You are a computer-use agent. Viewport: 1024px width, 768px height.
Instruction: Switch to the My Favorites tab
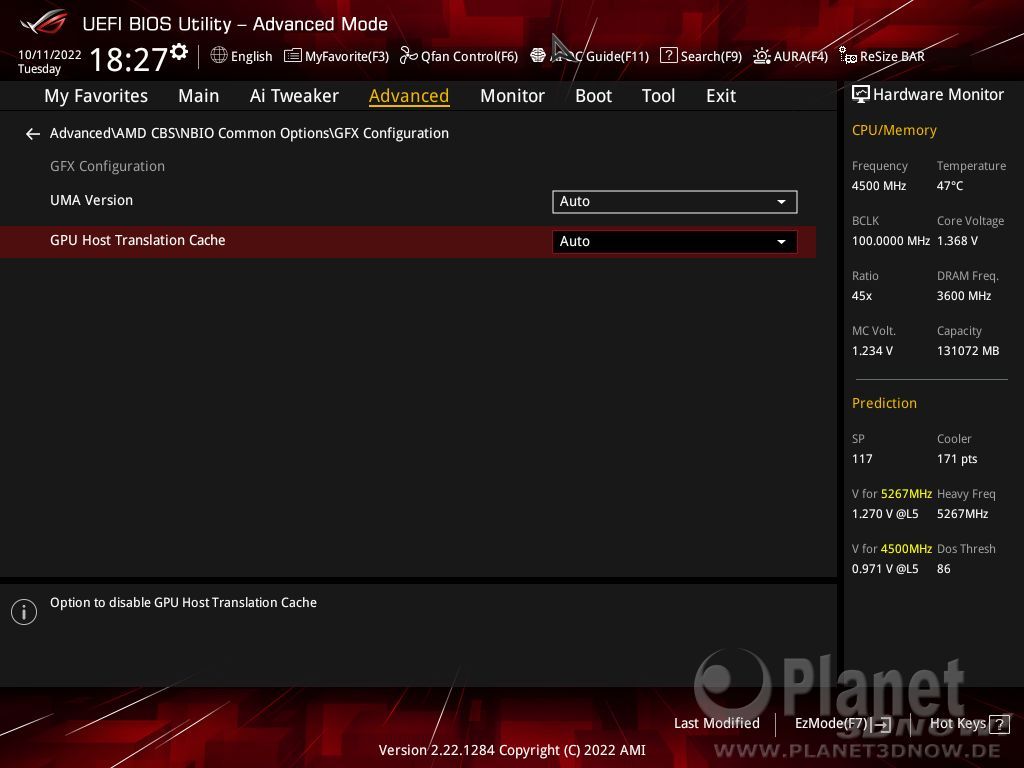click(96, 96)
